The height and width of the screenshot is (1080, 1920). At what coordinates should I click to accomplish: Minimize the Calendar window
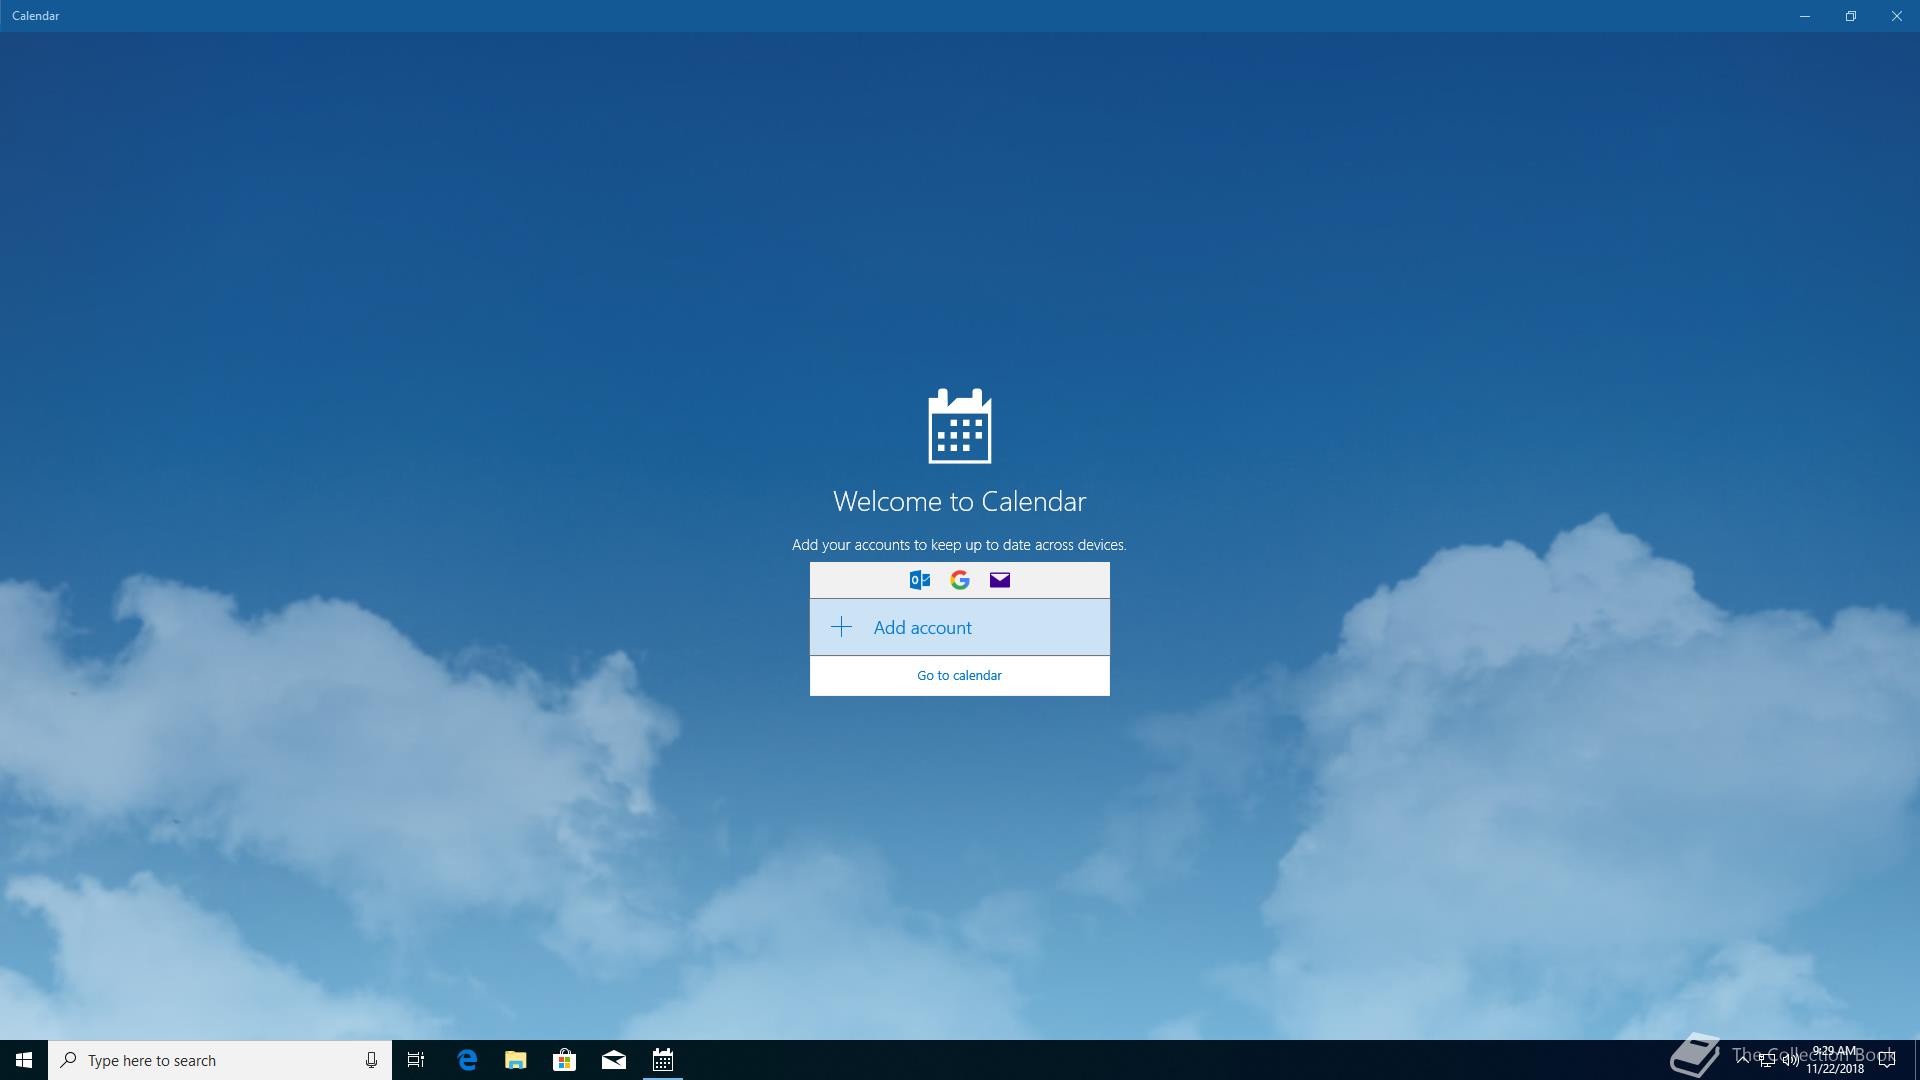tap(1805, 16)
